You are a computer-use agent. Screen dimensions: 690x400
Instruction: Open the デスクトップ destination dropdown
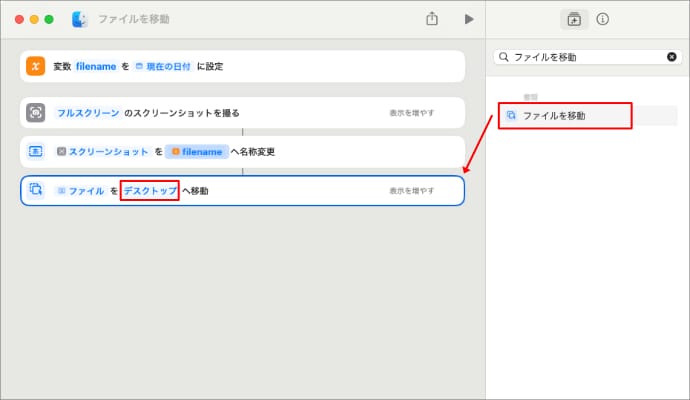click(150, 190)
